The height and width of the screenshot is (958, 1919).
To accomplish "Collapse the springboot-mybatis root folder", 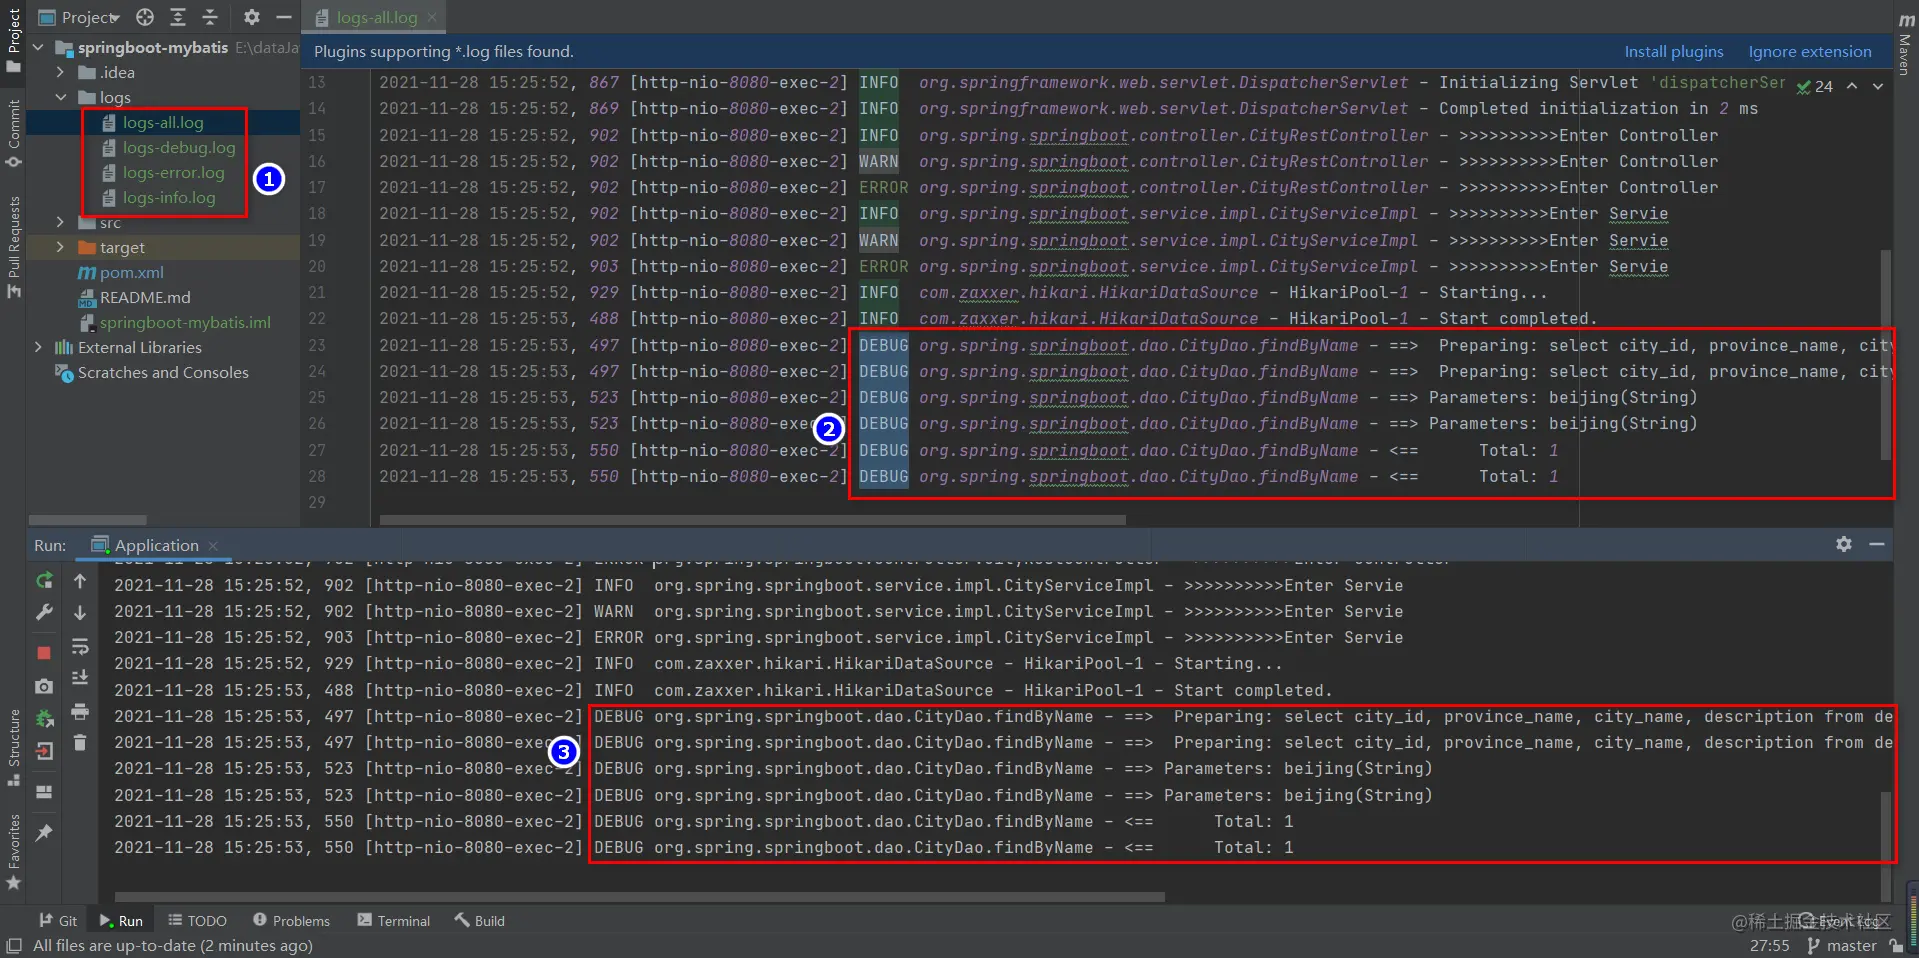I will tap(38, 47).
